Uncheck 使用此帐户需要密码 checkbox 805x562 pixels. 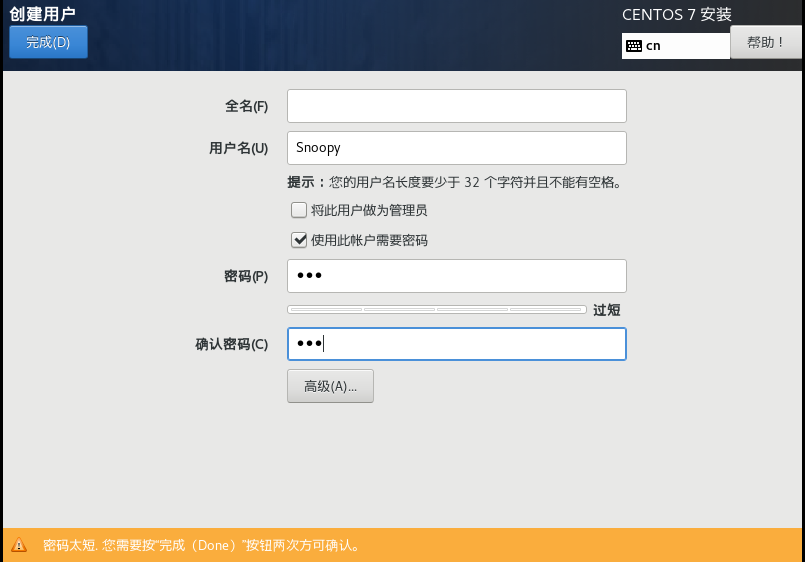coord(299,240)
